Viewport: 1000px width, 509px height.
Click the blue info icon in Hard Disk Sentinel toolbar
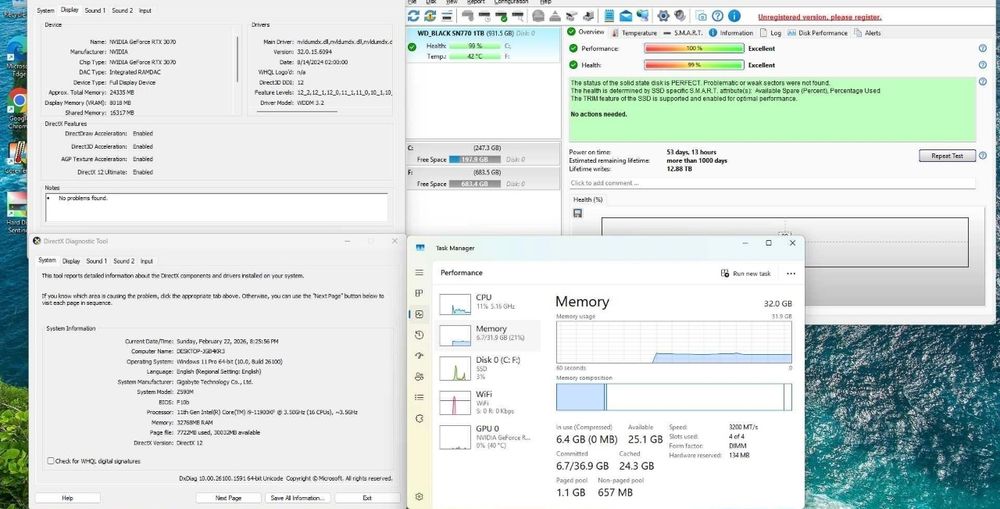[x=734, y=16]
